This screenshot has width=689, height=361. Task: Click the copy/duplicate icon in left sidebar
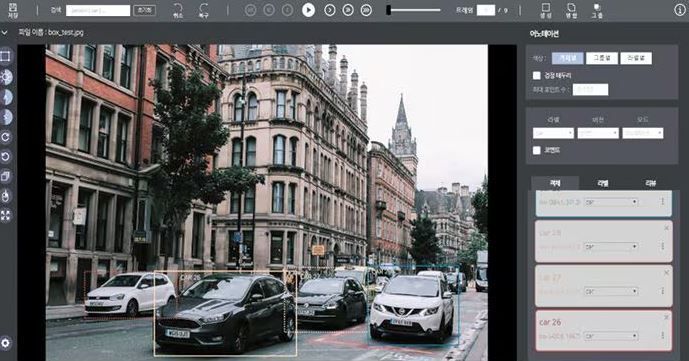click(6, 176)
